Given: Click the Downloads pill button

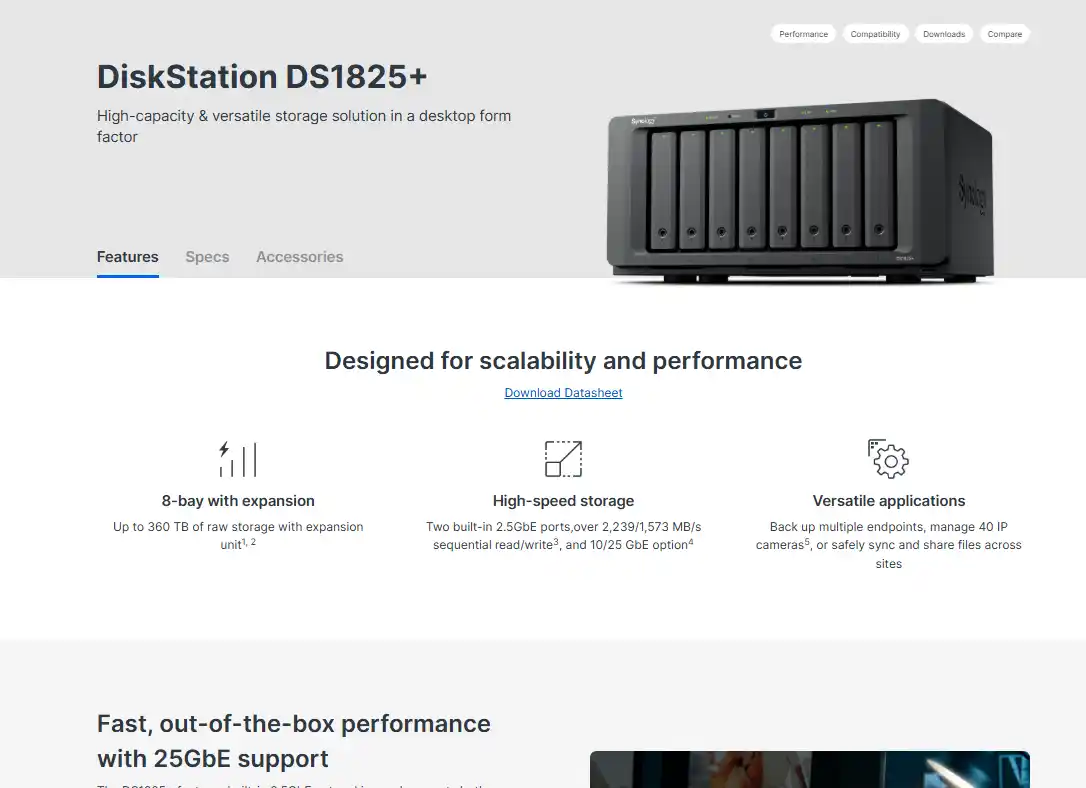Looking at the screenshot, I should click(x=944, y=34).
